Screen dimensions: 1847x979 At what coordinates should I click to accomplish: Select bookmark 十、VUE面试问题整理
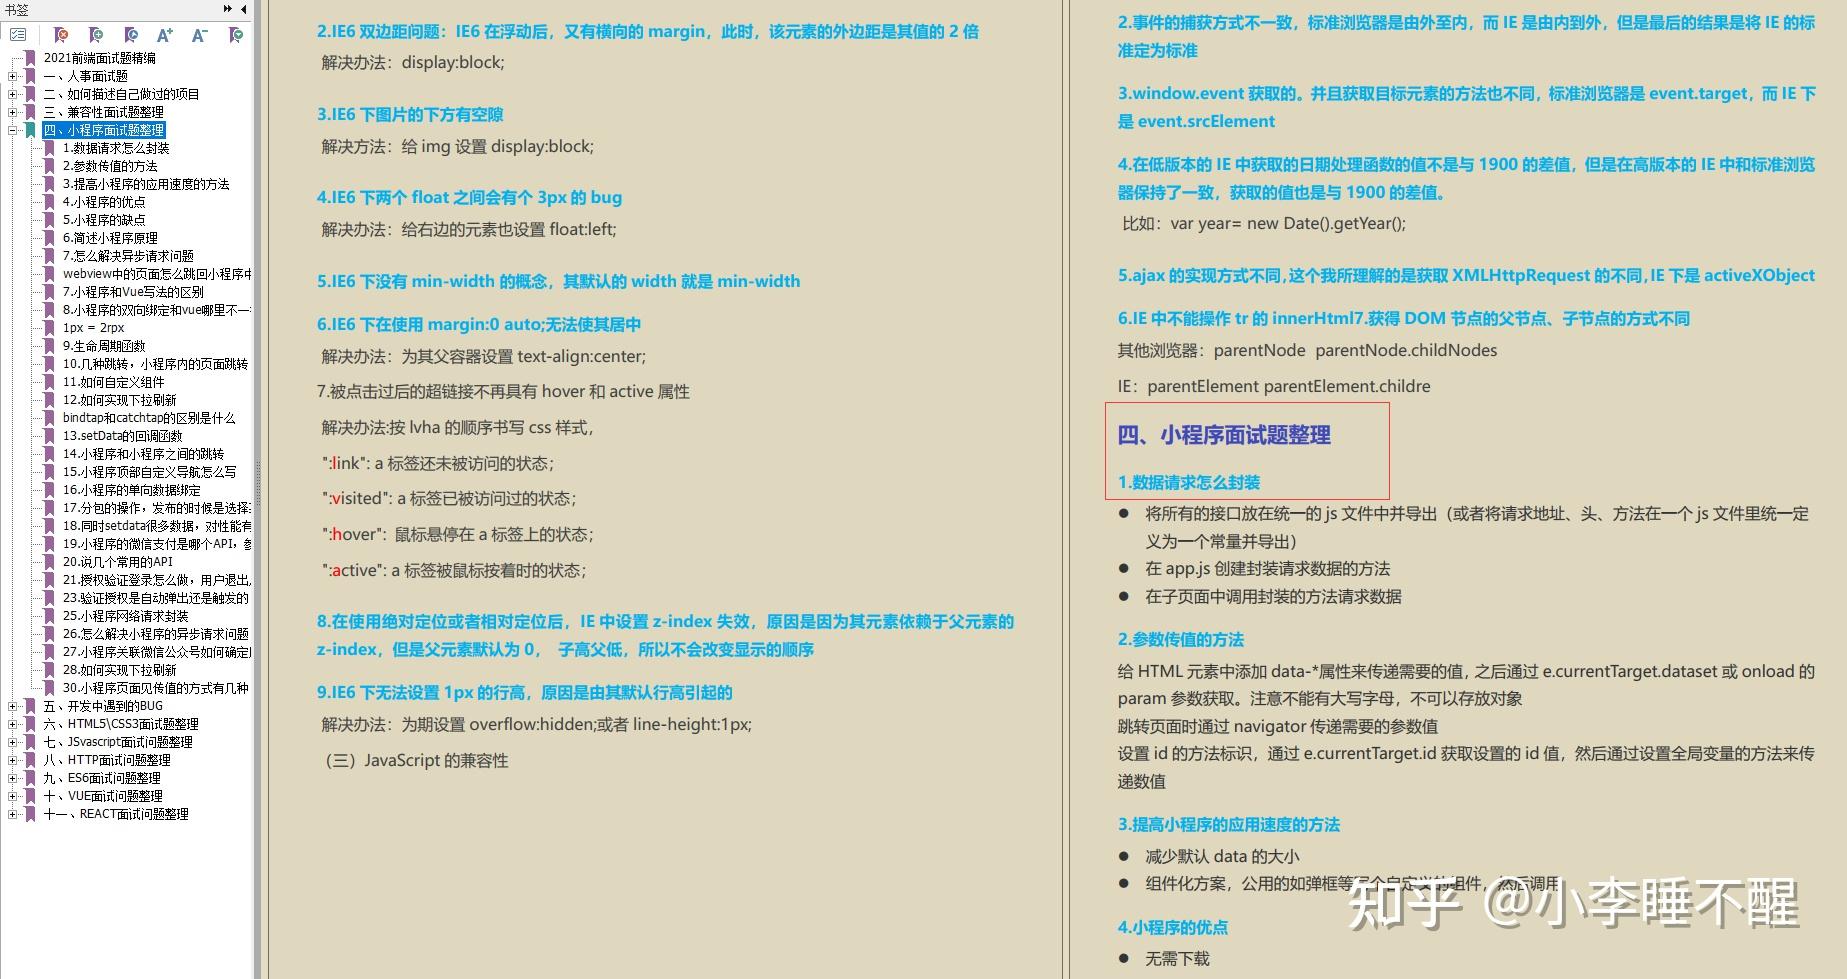tap(103, 796)
